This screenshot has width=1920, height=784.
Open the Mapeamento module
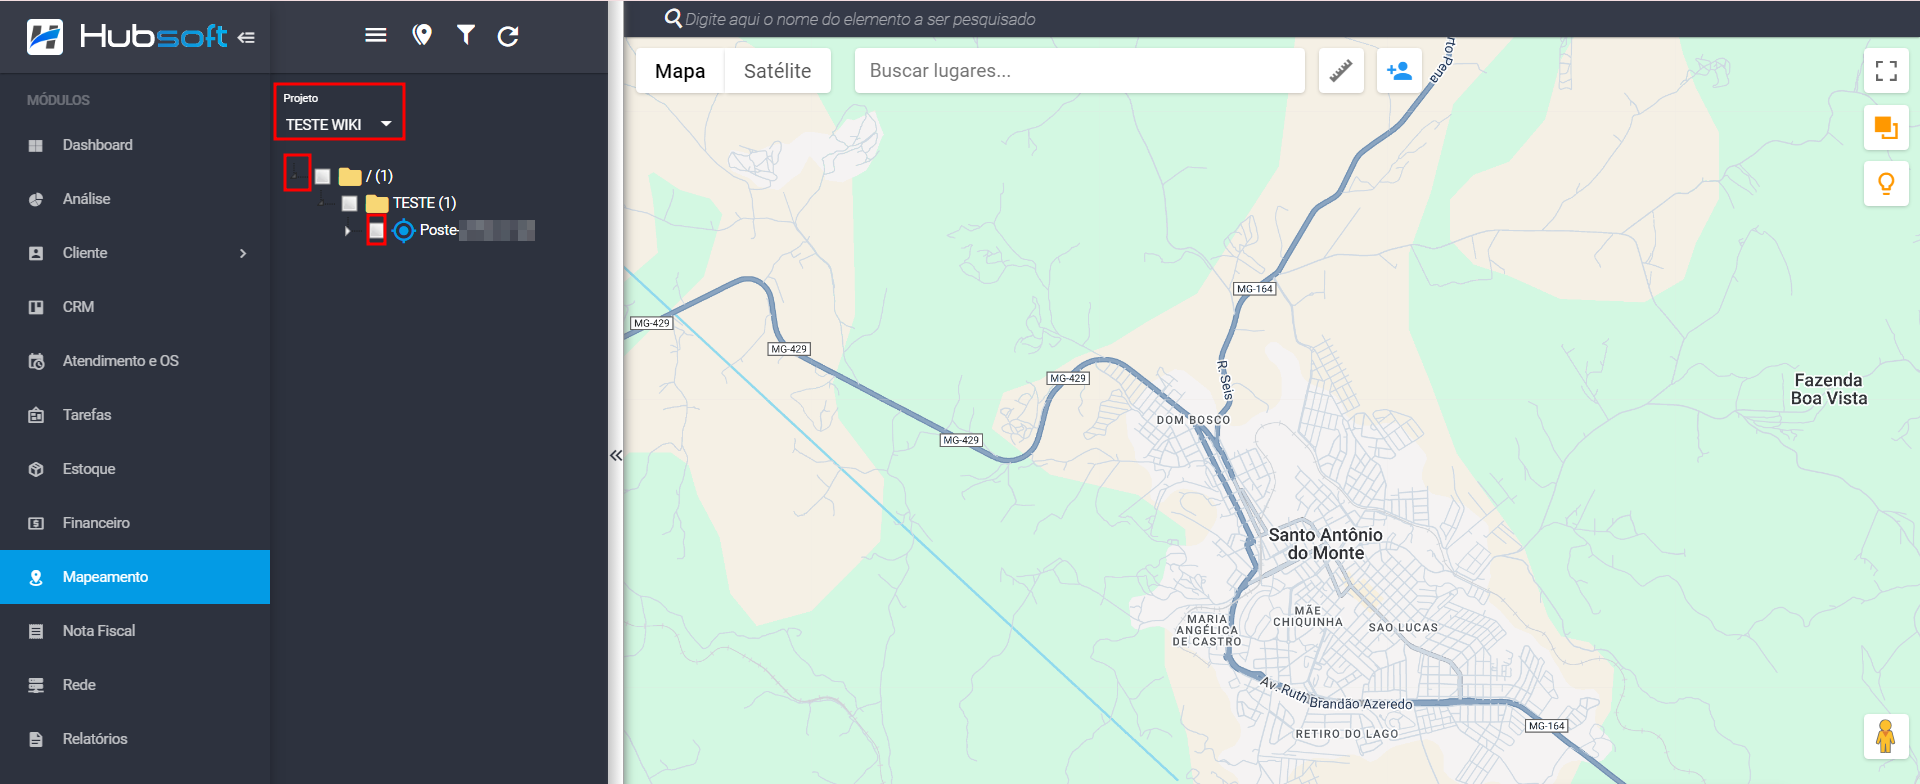point(135,577)
